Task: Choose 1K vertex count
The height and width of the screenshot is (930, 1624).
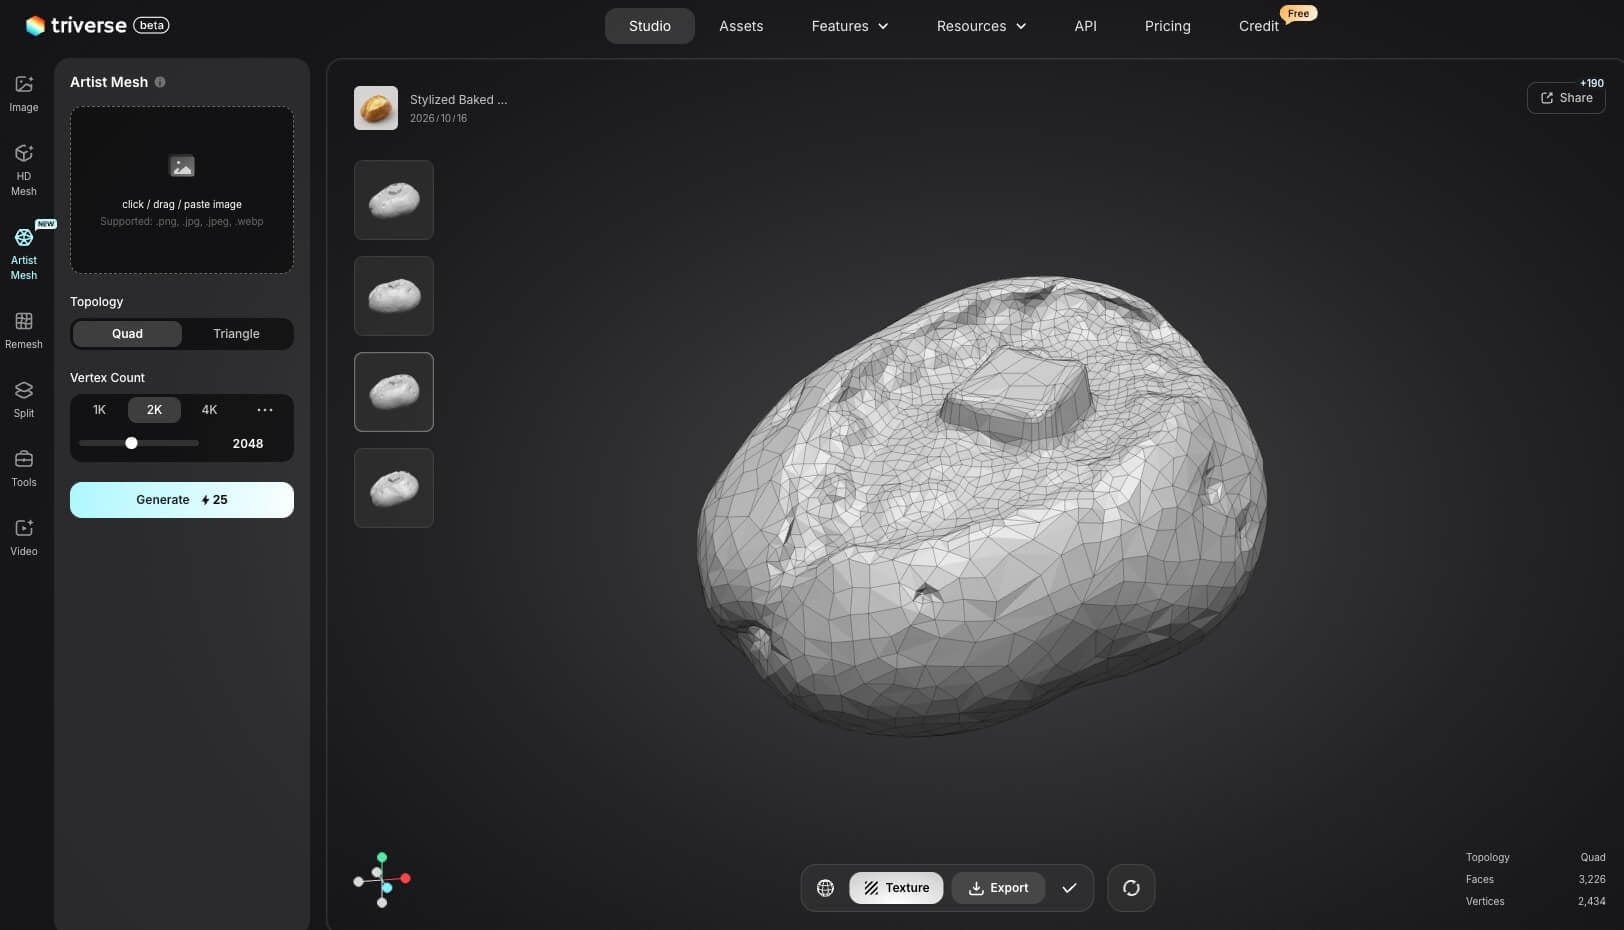Action: pos(99,410)
